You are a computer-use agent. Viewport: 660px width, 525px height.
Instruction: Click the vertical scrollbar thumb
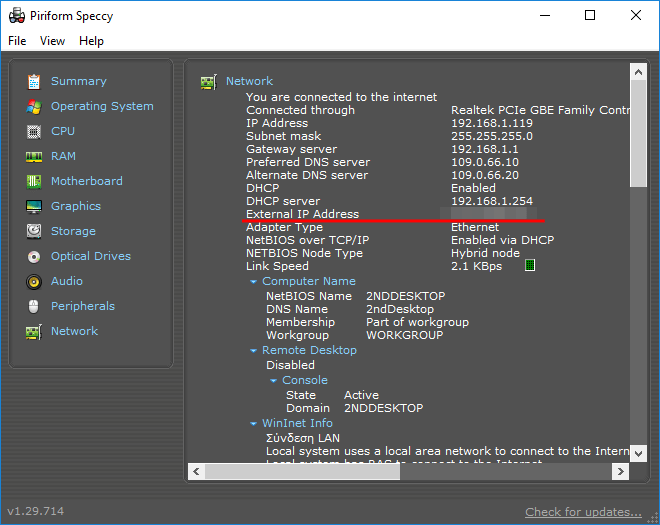pyautogui.click(x=638, y=134)
